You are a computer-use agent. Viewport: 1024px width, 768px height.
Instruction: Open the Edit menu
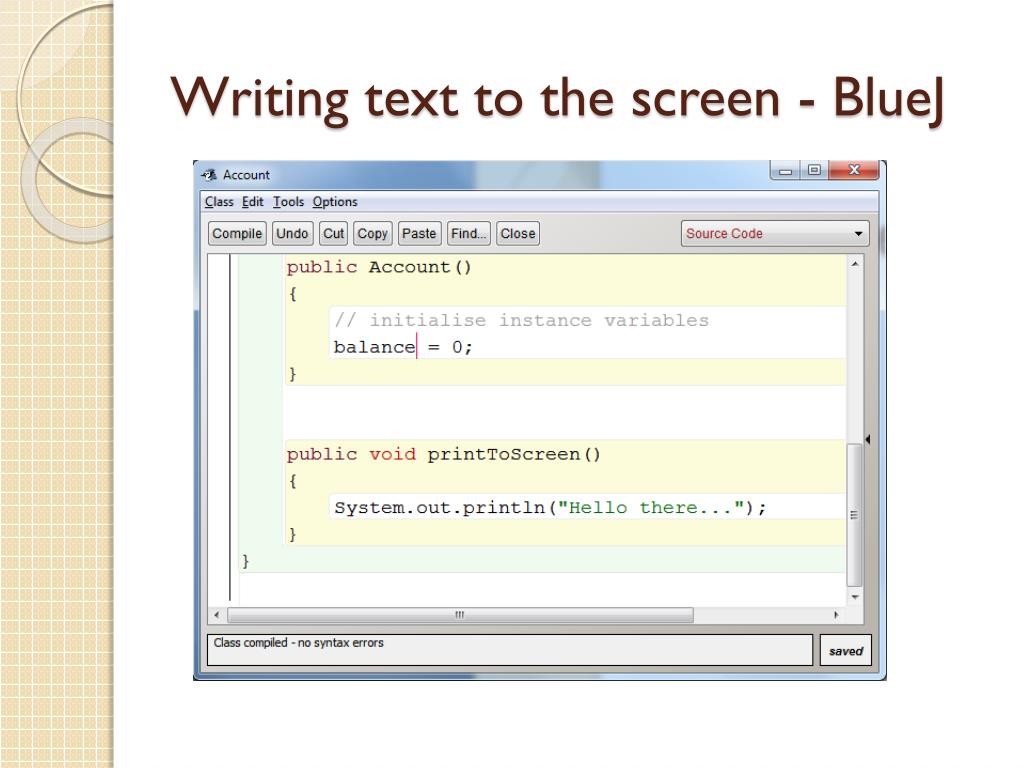[252, 202]
